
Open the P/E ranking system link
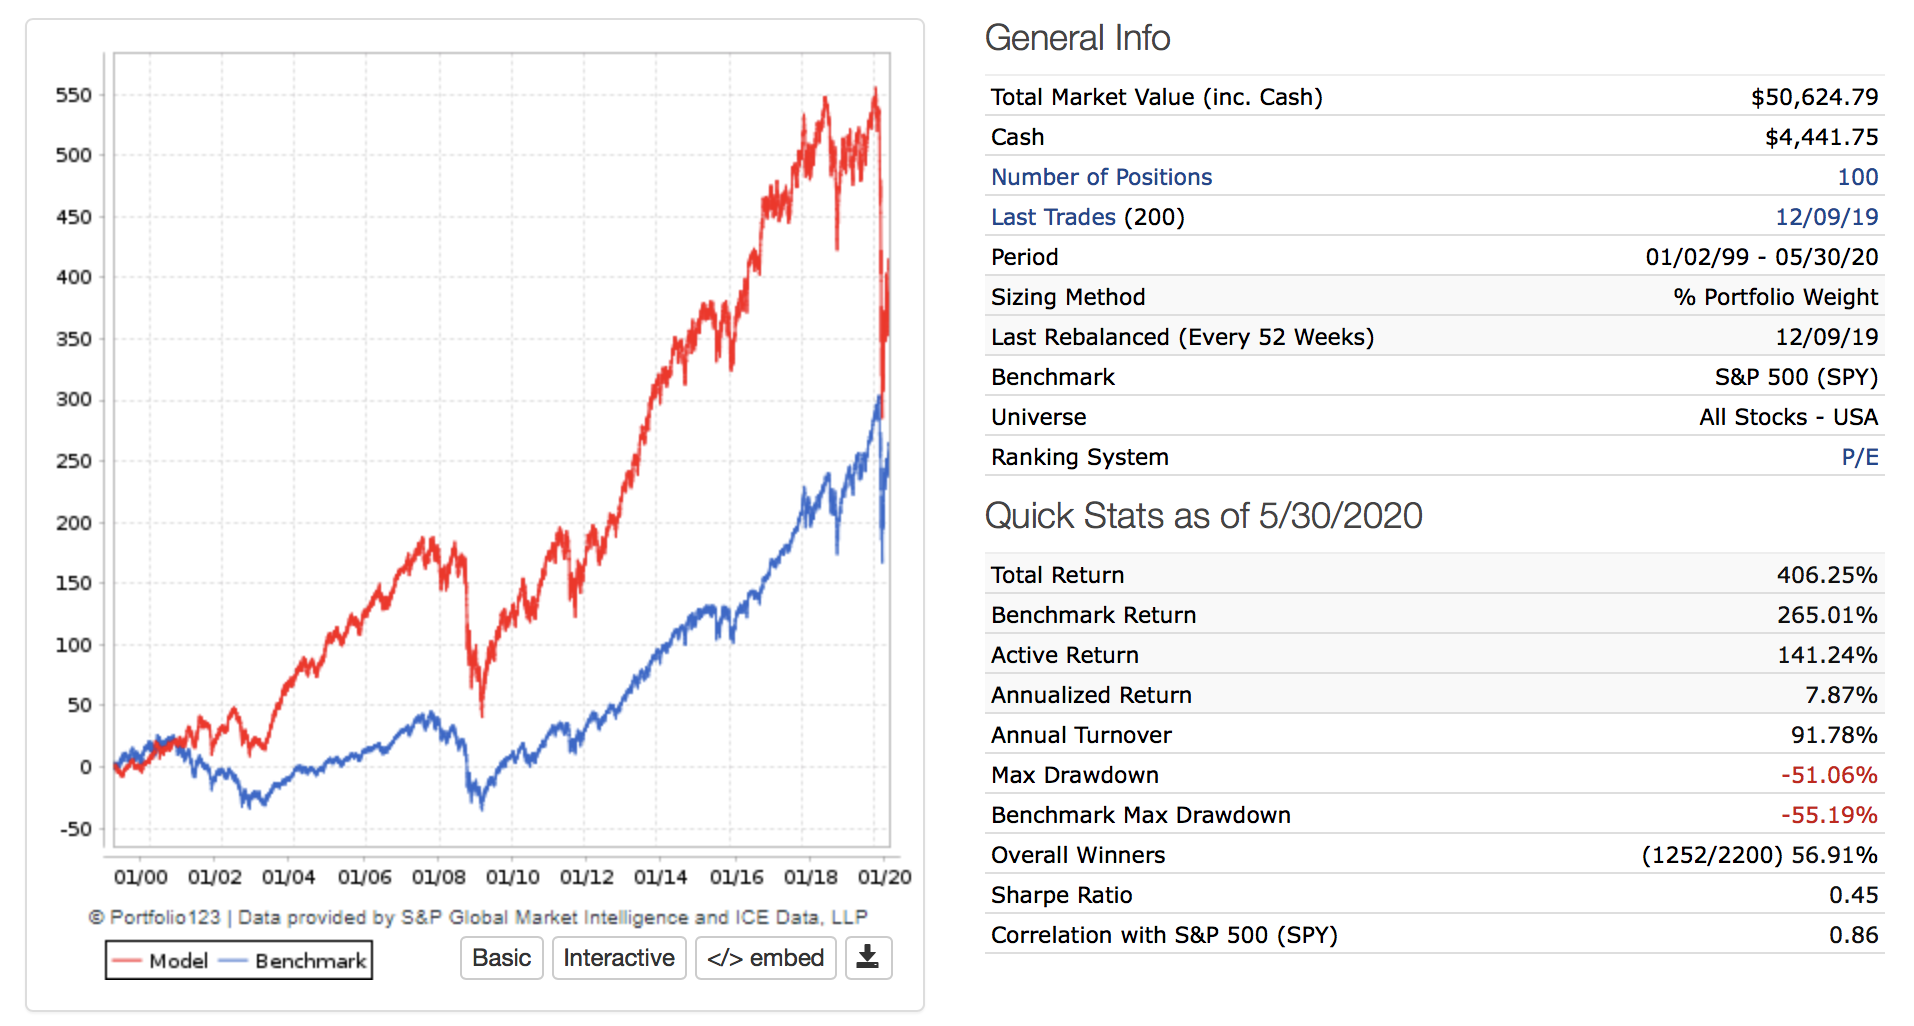pos(1859,457)
